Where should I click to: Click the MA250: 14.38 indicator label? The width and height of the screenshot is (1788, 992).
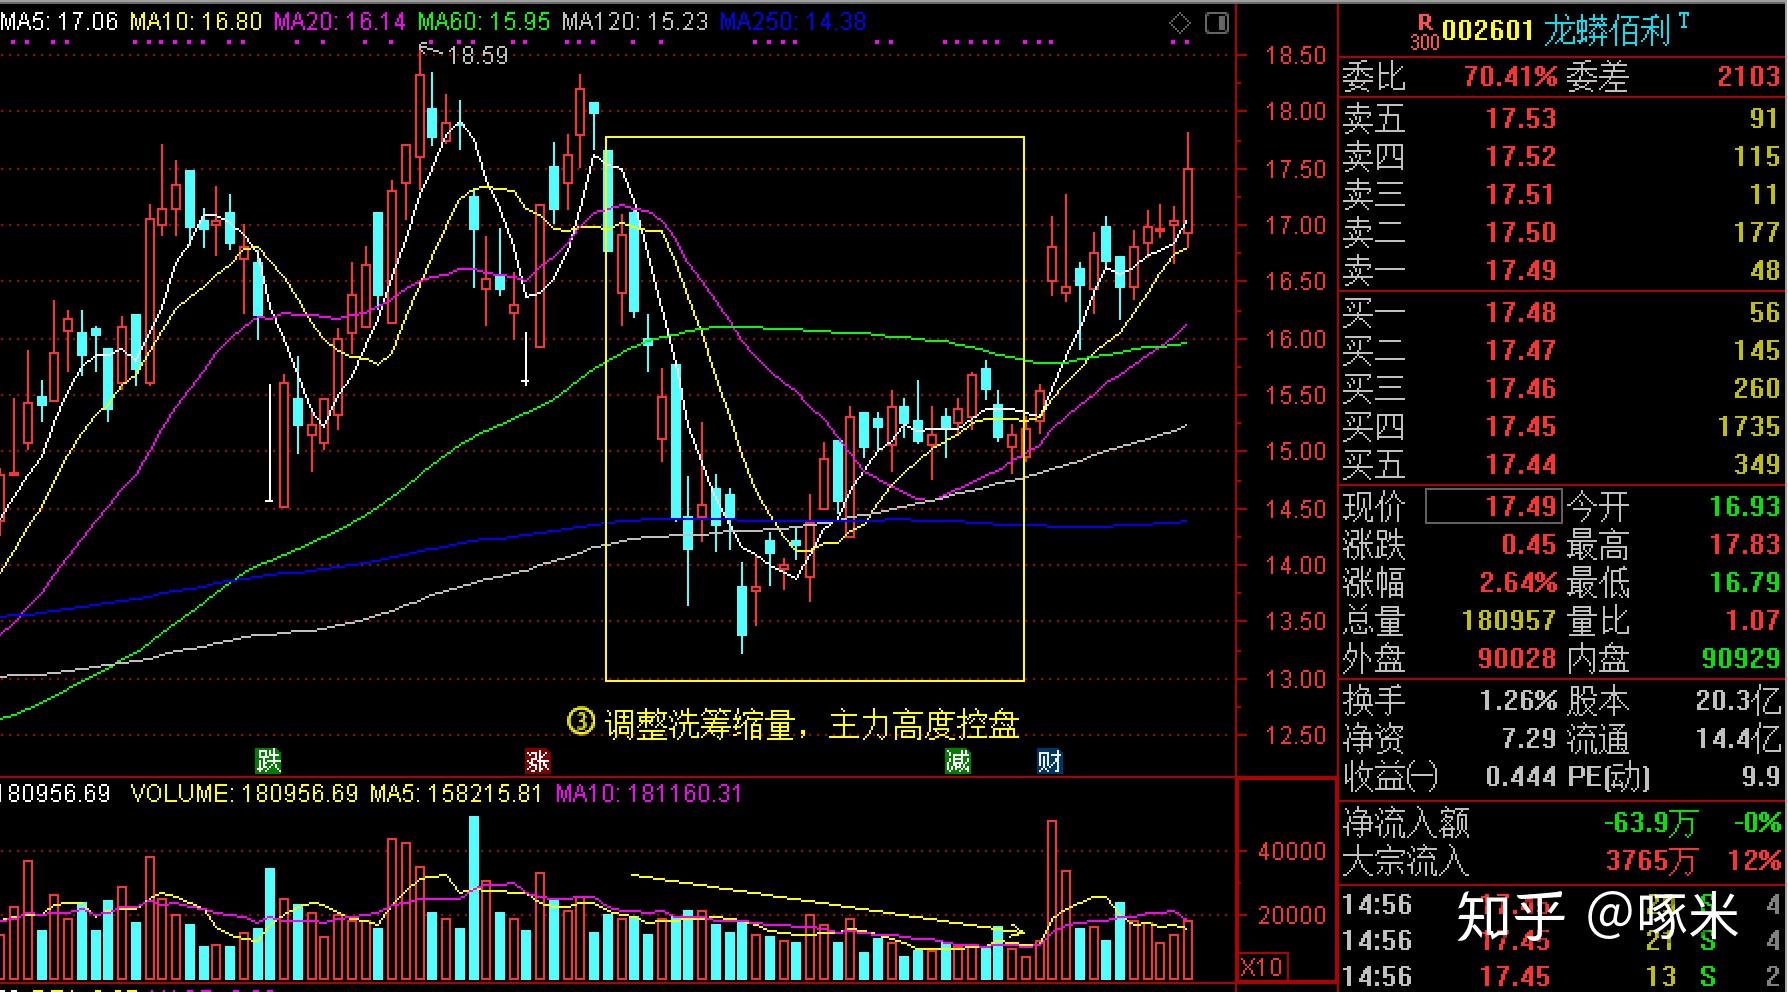coord(793,21)
